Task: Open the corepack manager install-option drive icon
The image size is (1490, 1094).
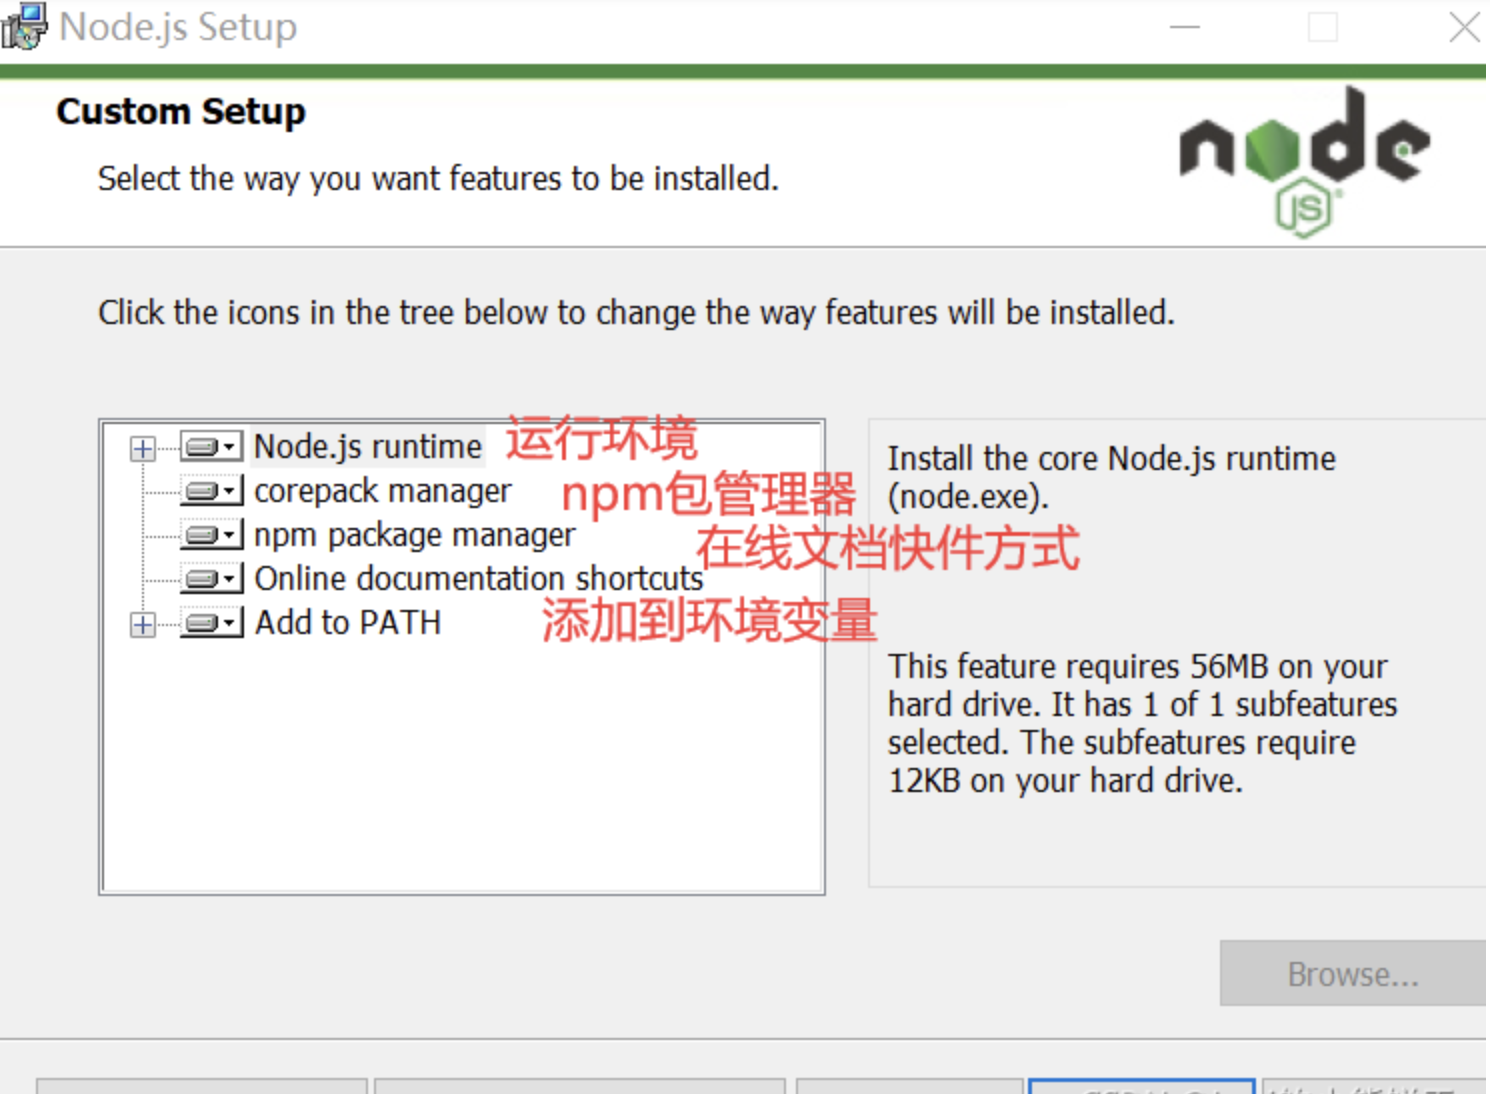Action: tap(212, 491)
